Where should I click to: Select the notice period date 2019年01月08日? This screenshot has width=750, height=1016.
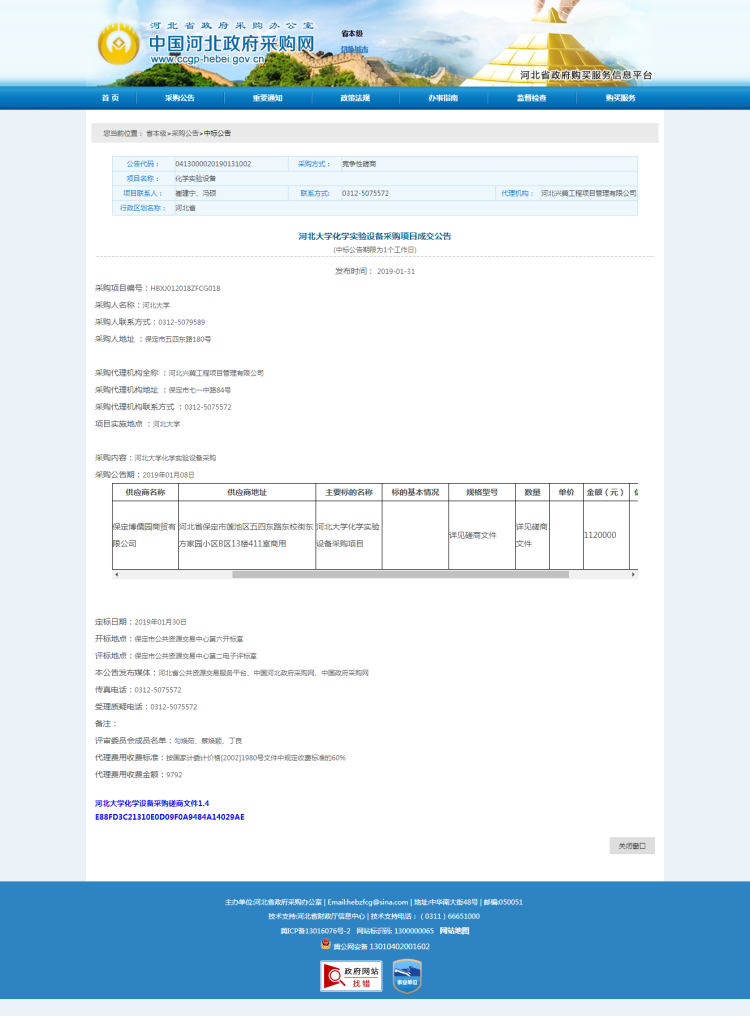point(169,475)
